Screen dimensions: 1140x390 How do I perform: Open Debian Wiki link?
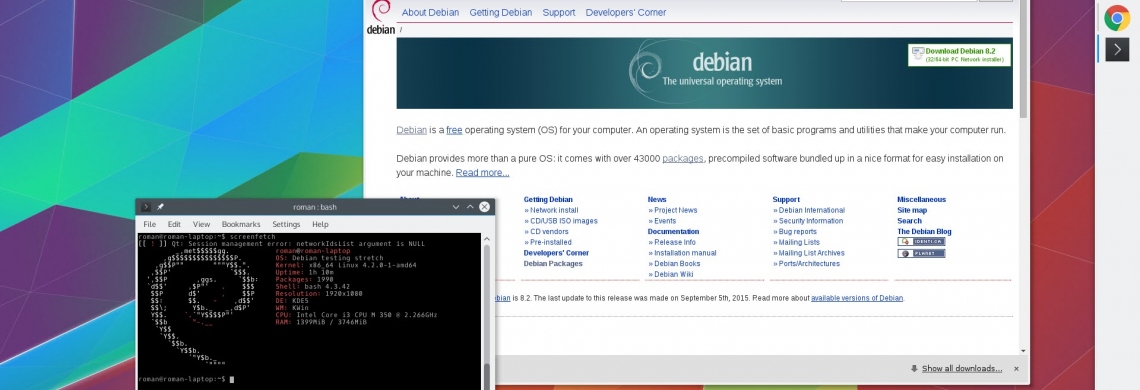[673, 274]
